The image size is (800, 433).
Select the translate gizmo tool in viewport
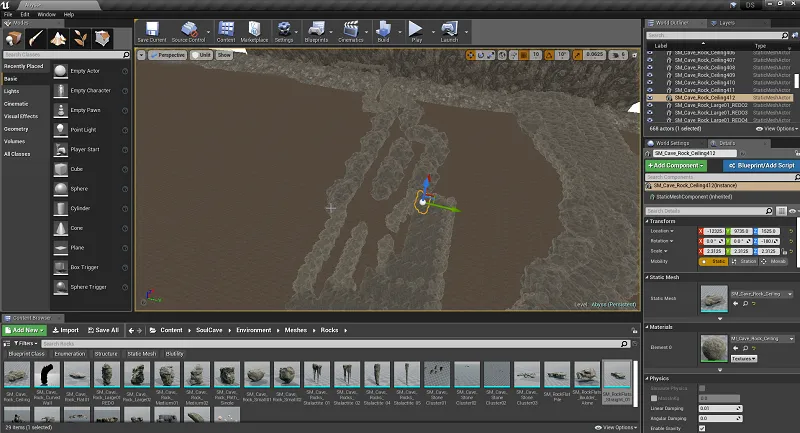[x=470, y=55]
